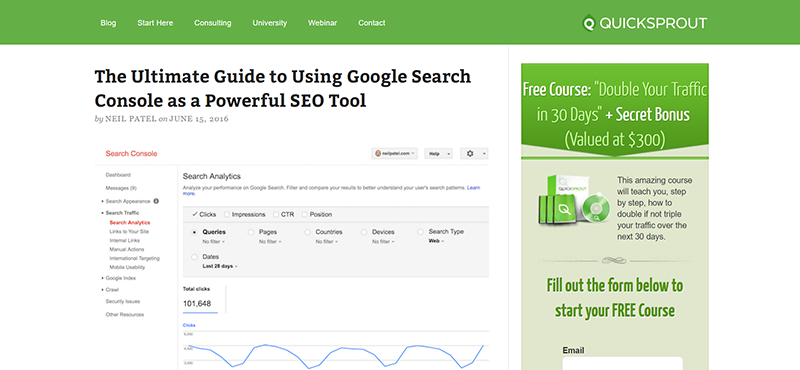Select the Countries radio button
Screen dimensions: 800x370
coord(307,232)
